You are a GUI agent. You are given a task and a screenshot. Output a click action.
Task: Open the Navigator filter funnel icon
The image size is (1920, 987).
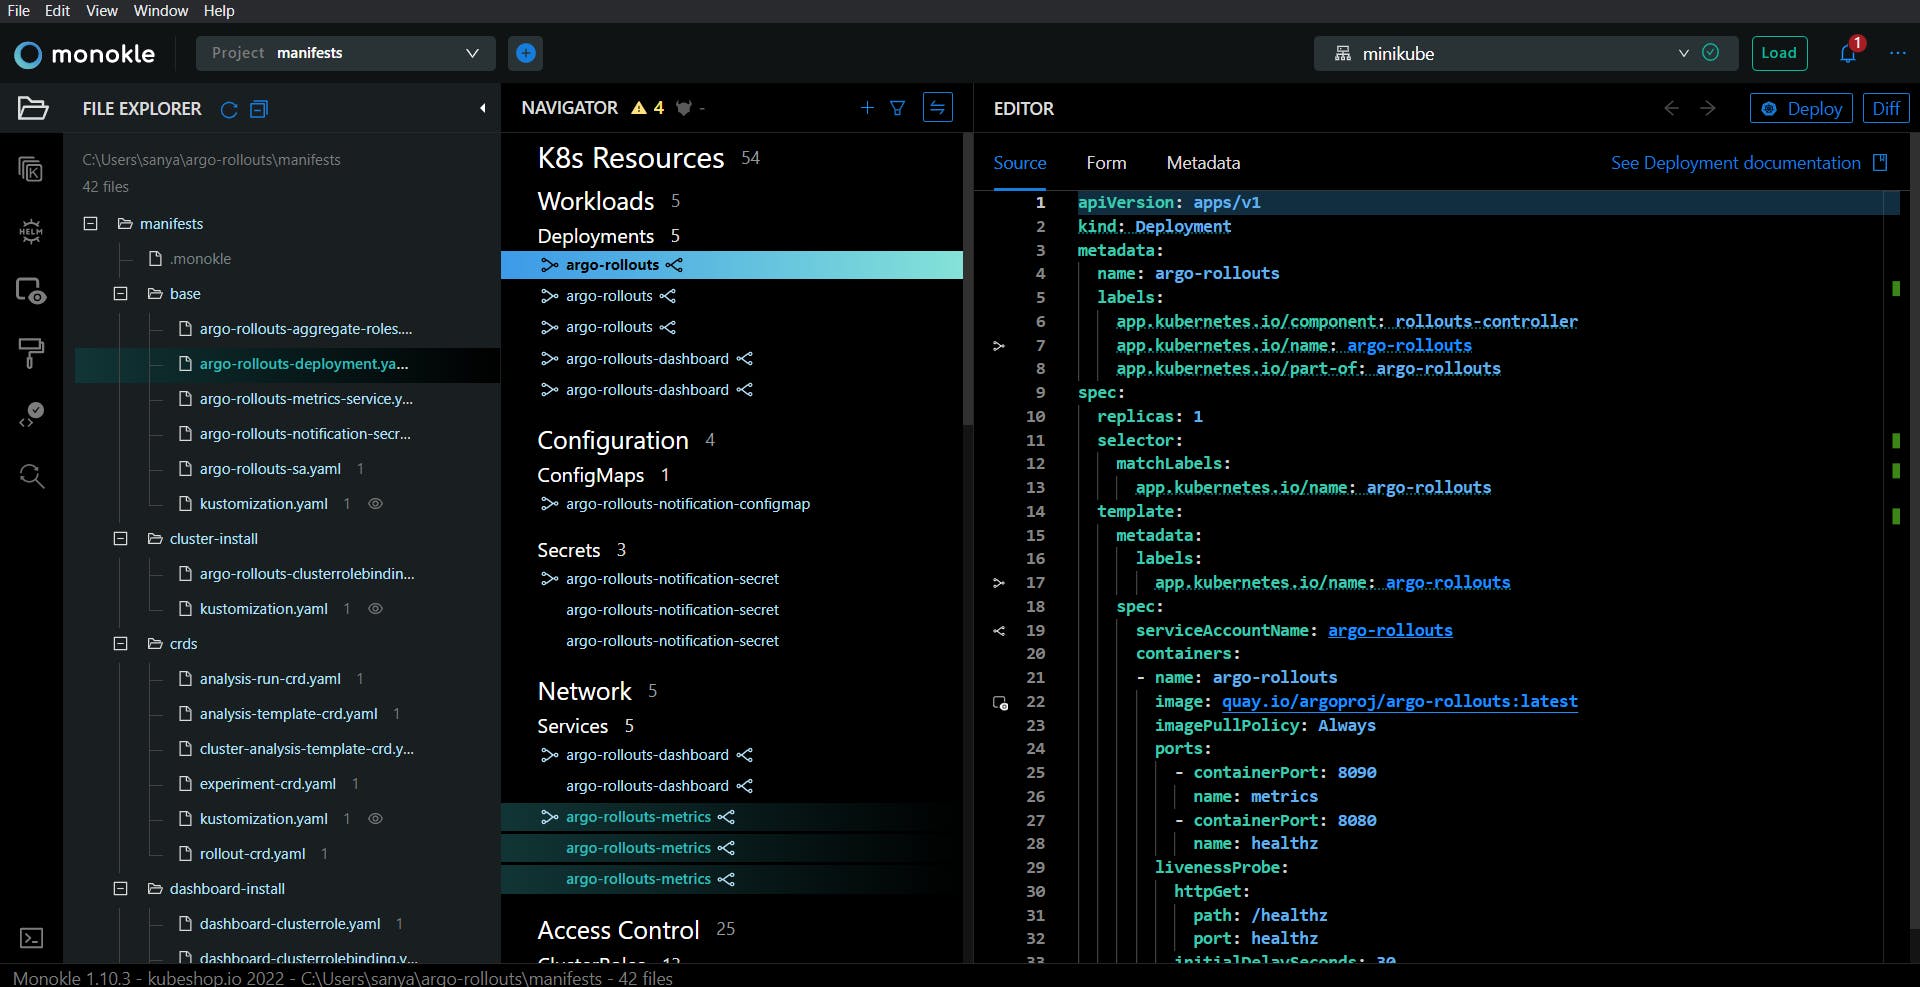coord(897,108)
